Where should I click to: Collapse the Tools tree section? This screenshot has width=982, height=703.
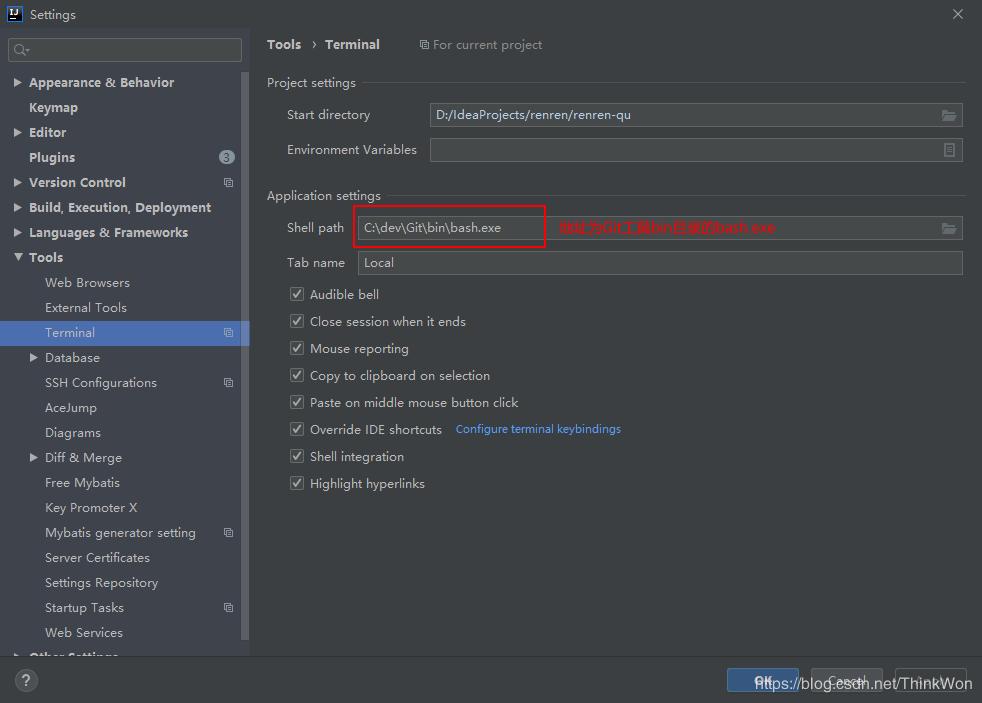(x=18, y=258)
